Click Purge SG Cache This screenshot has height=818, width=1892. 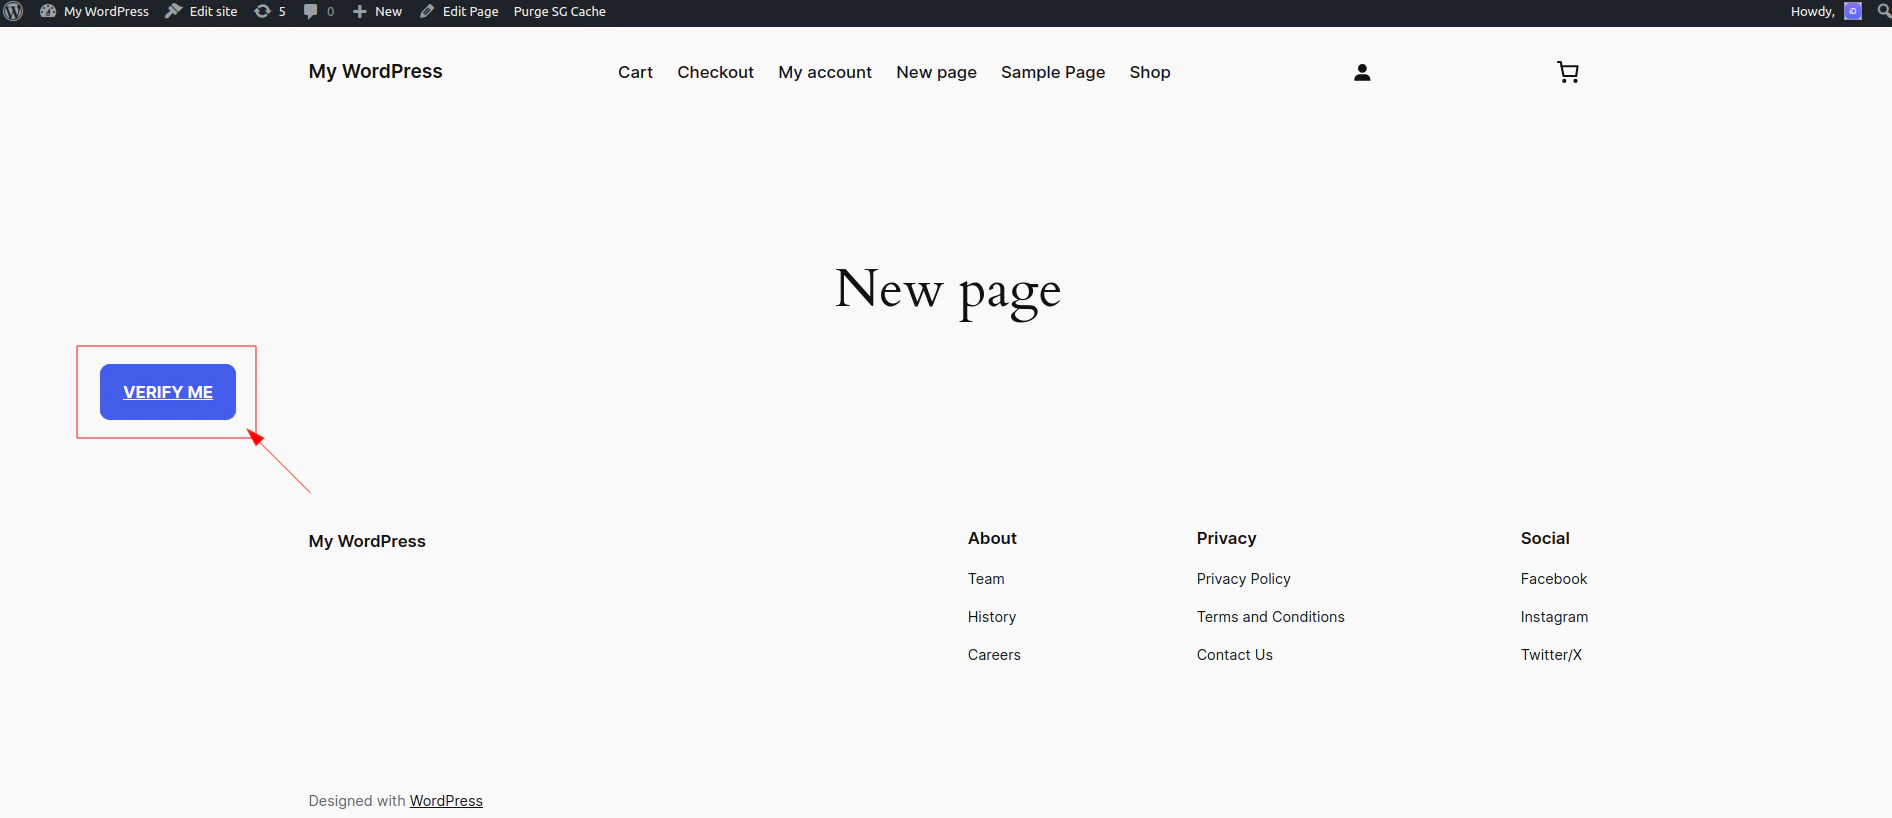(x=560, y=11)
